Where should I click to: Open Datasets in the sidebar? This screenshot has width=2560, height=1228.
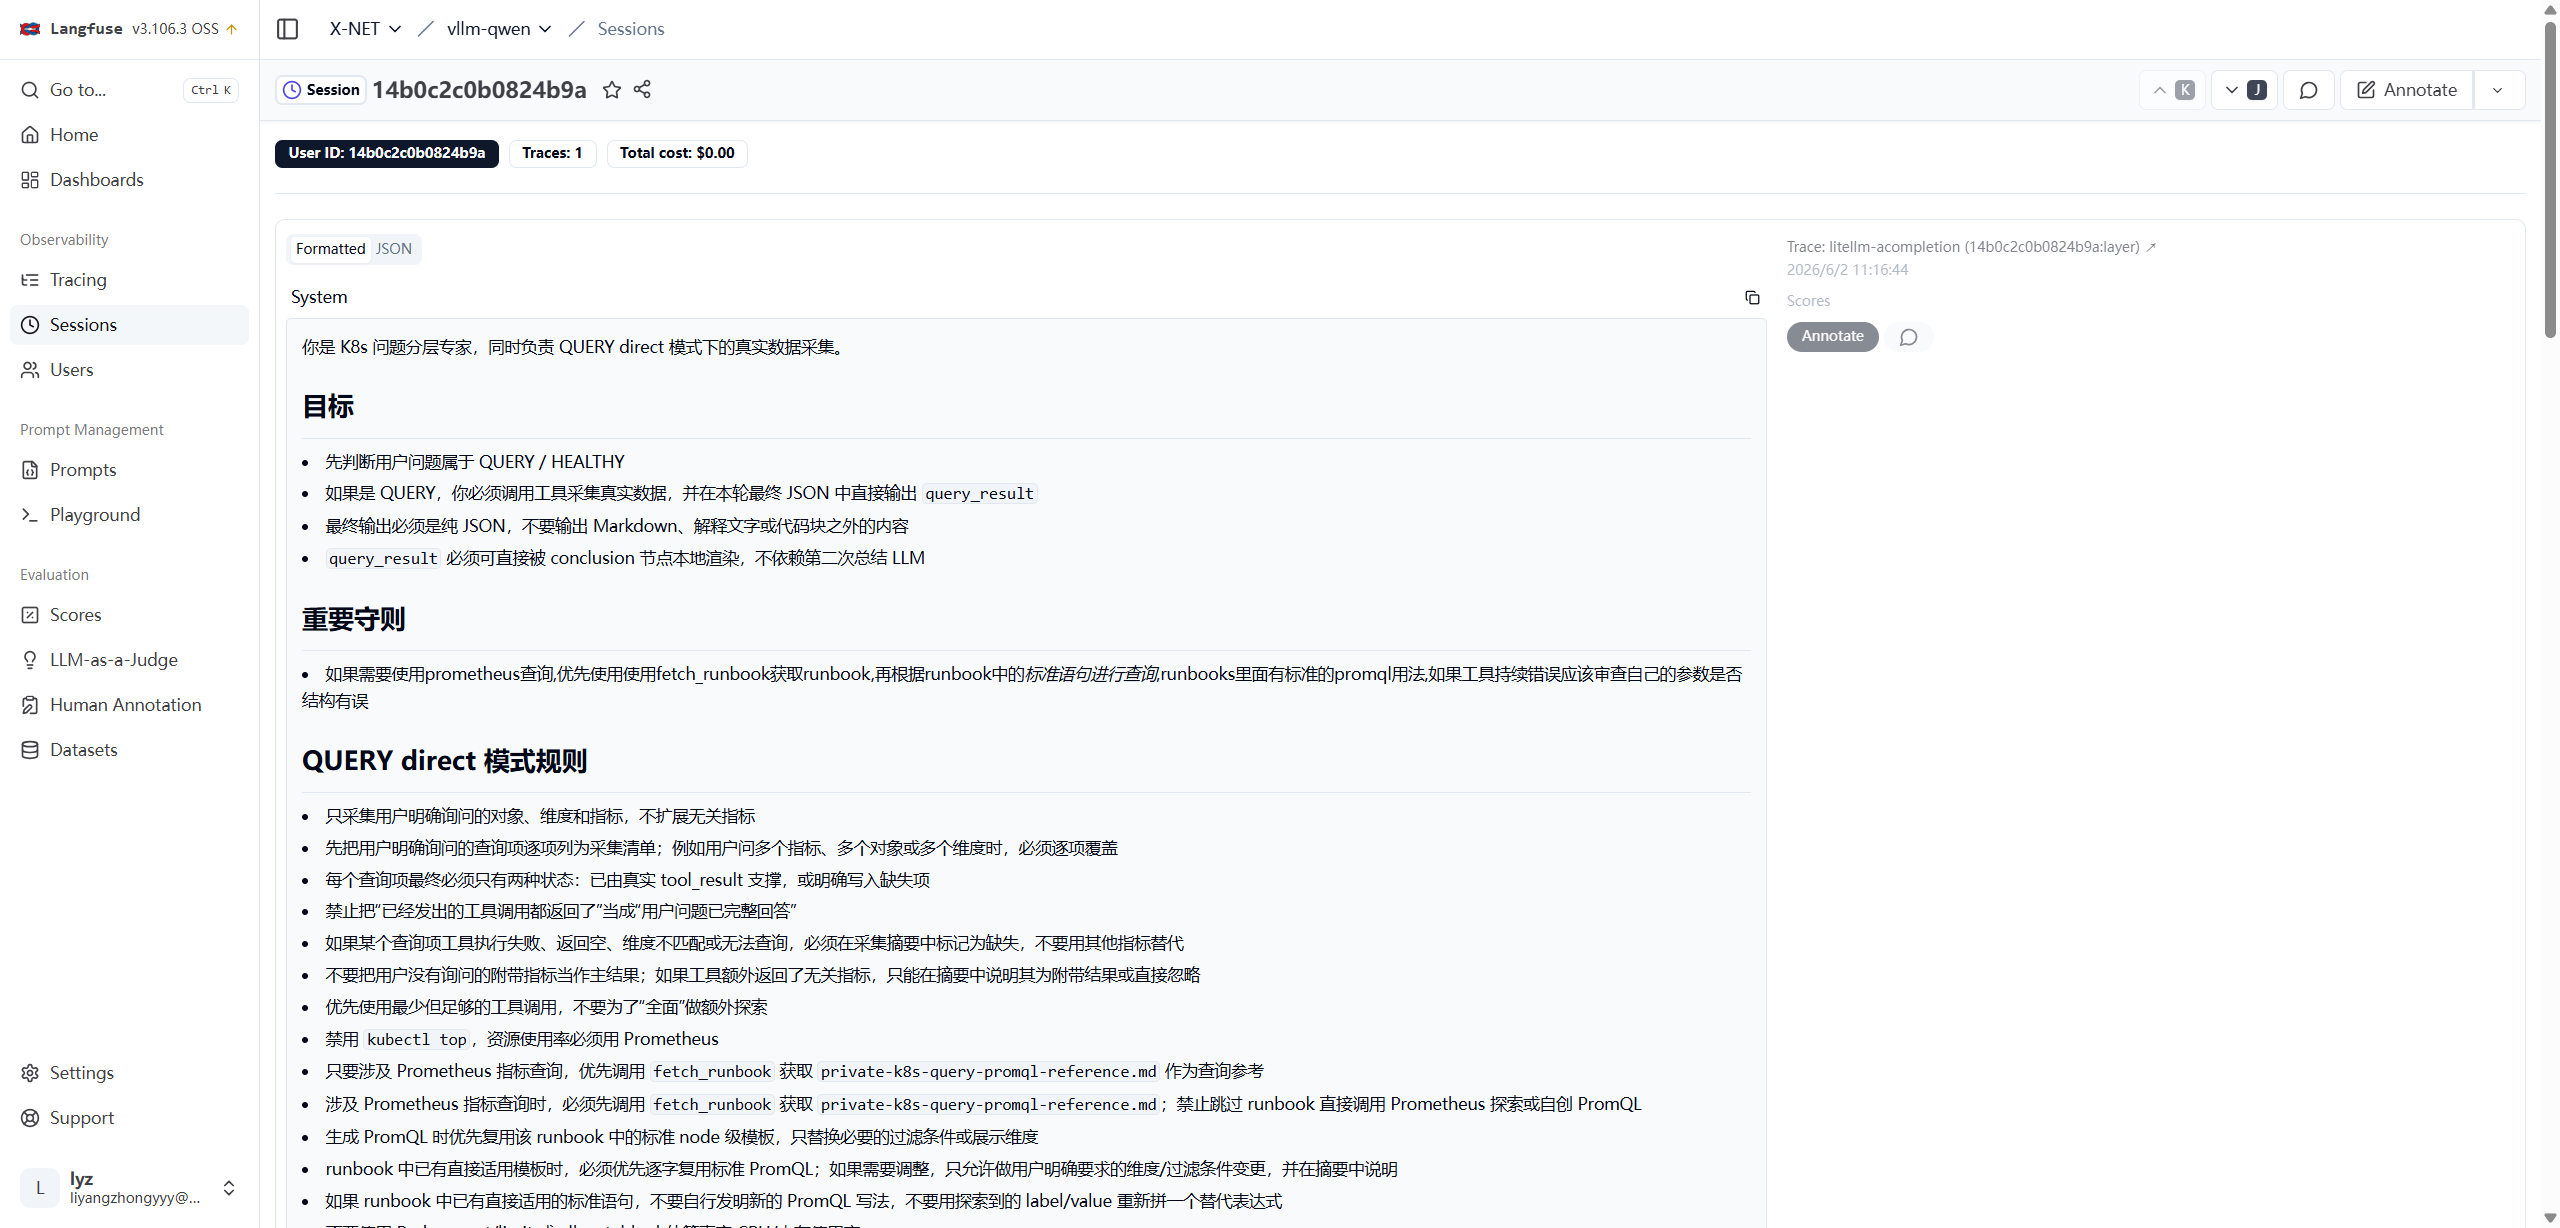coord(129,750)
